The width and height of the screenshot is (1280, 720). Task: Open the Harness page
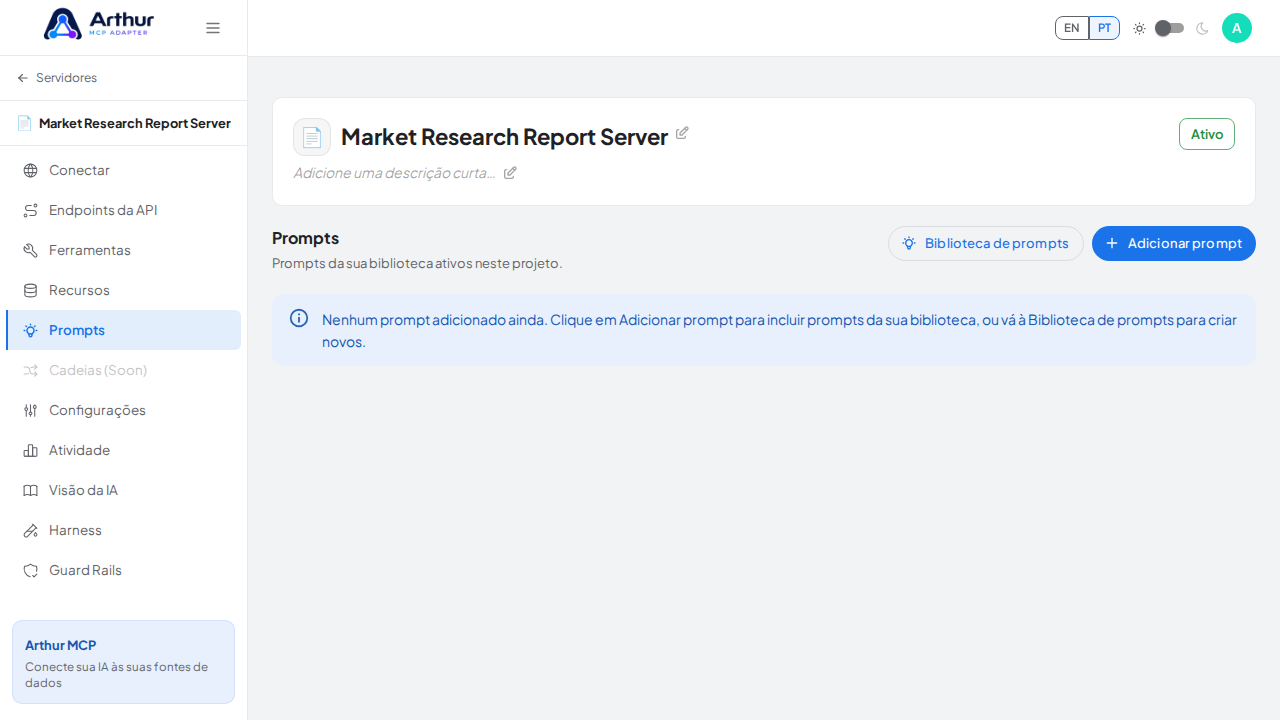pyautogui.click(x=123, y=530)
